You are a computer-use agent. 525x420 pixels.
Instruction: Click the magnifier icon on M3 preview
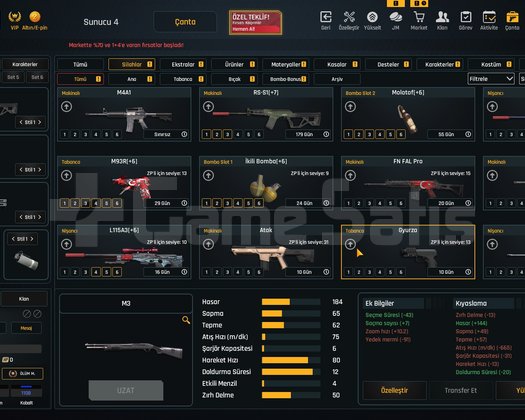coord(186,320)
